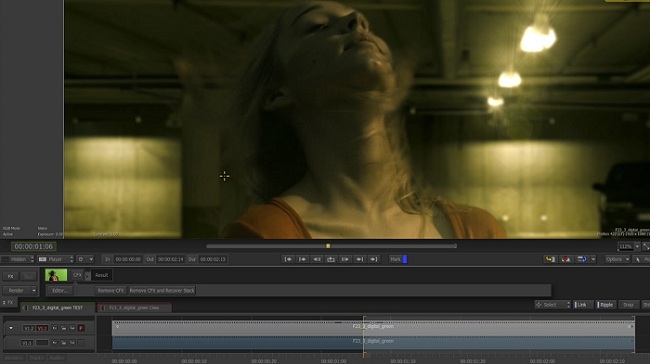This screenshot has height=364, width=650.
Task: Toggle eye visibility on the top track
Action: (55, 328)
